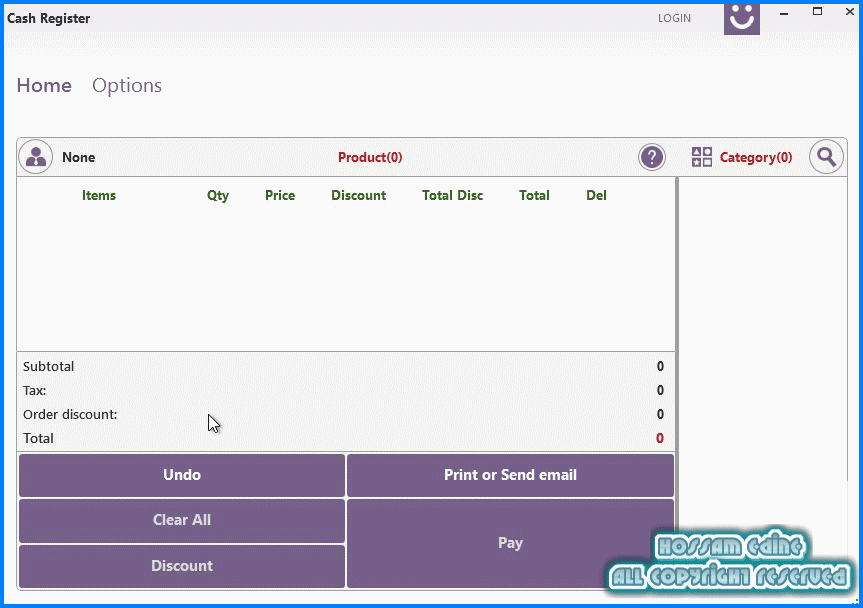Viewport: 863px width, 608px height.
Task: Click the Subtotal label
Action: [48, 366]
